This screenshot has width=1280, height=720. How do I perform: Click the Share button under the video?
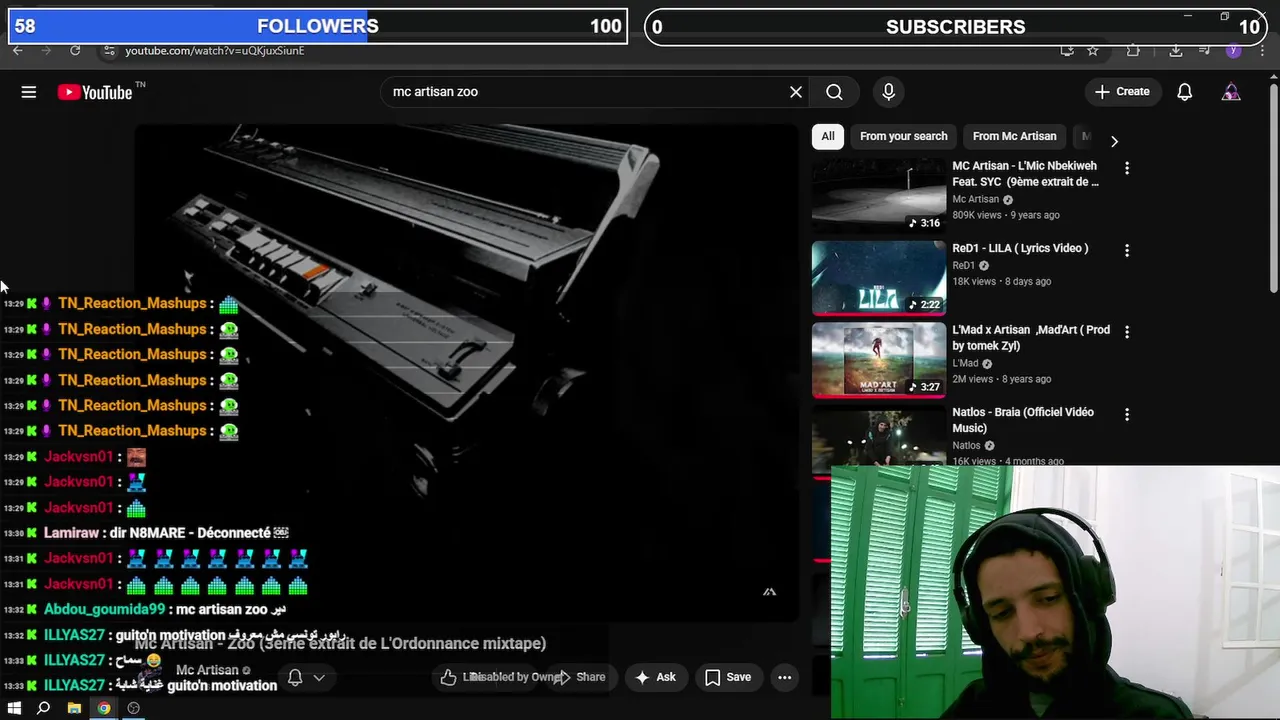coord(582,677)
